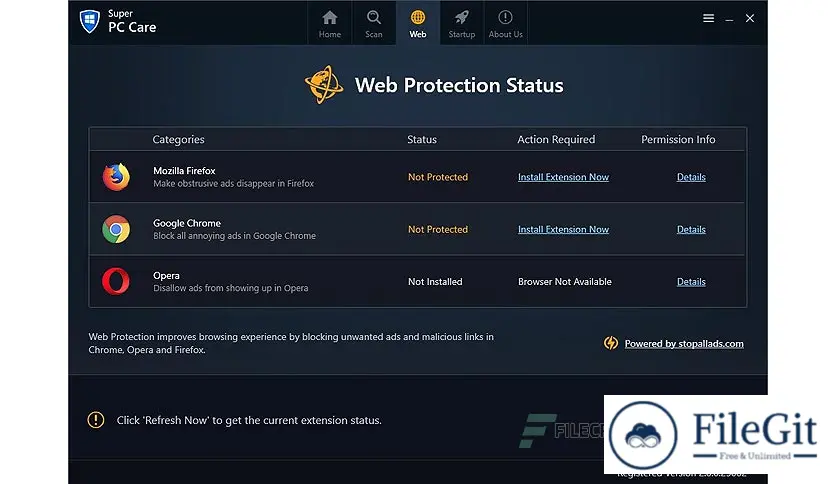Click 'Block all annoying ads in Google Chrome'
This screenshot has width=836, height=484.
click(x=235, y=236)
